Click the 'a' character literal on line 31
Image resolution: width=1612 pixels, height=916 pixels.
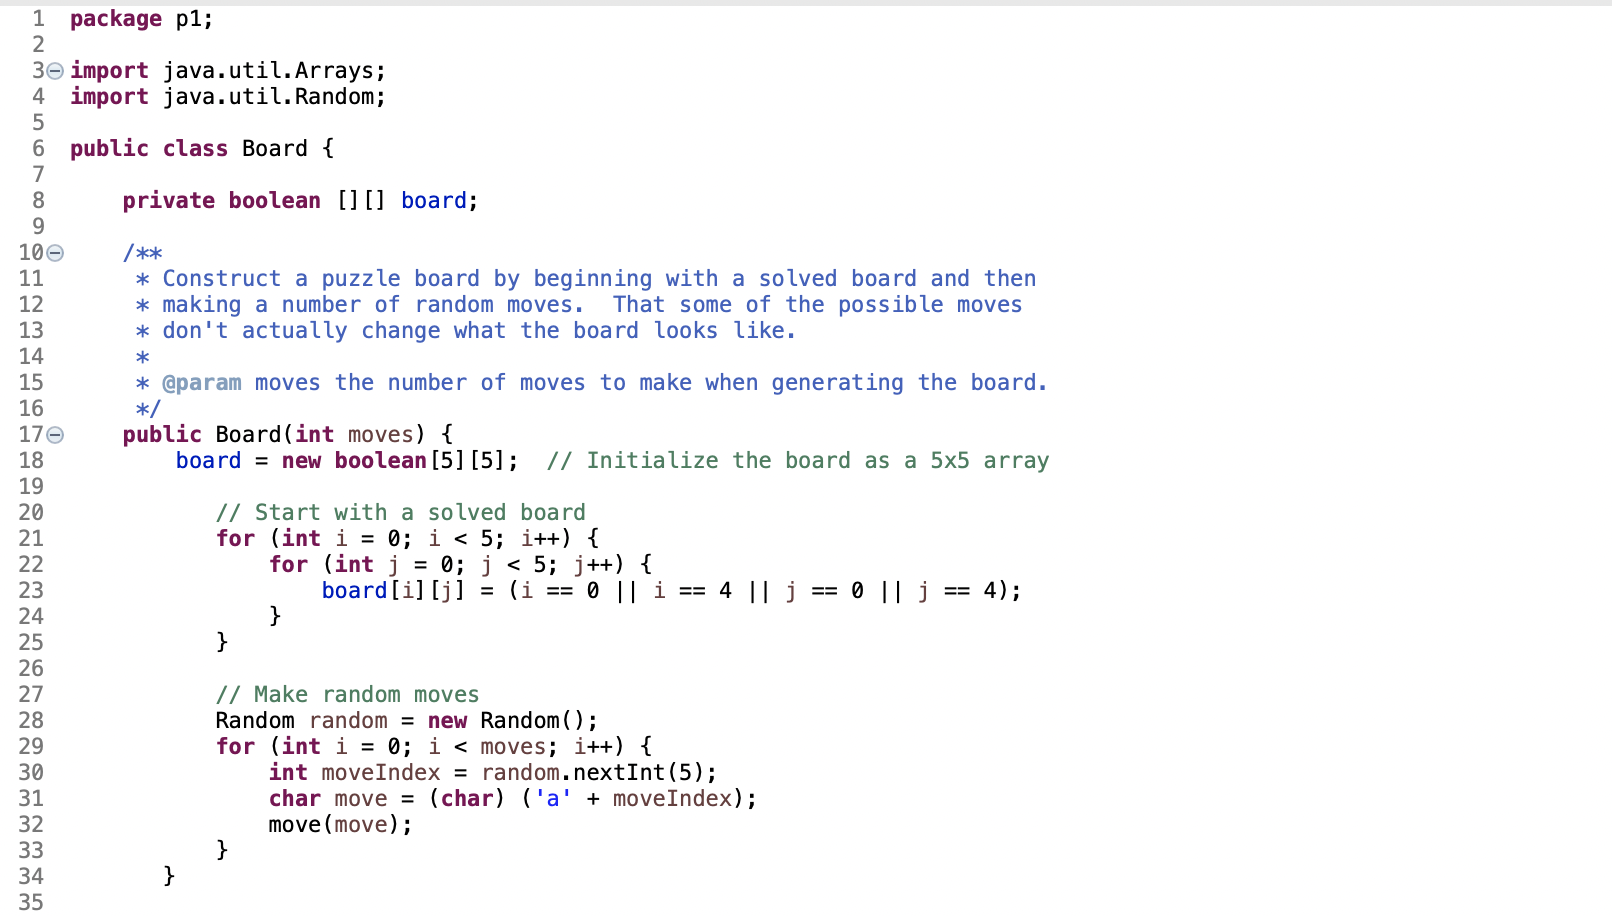552,798
